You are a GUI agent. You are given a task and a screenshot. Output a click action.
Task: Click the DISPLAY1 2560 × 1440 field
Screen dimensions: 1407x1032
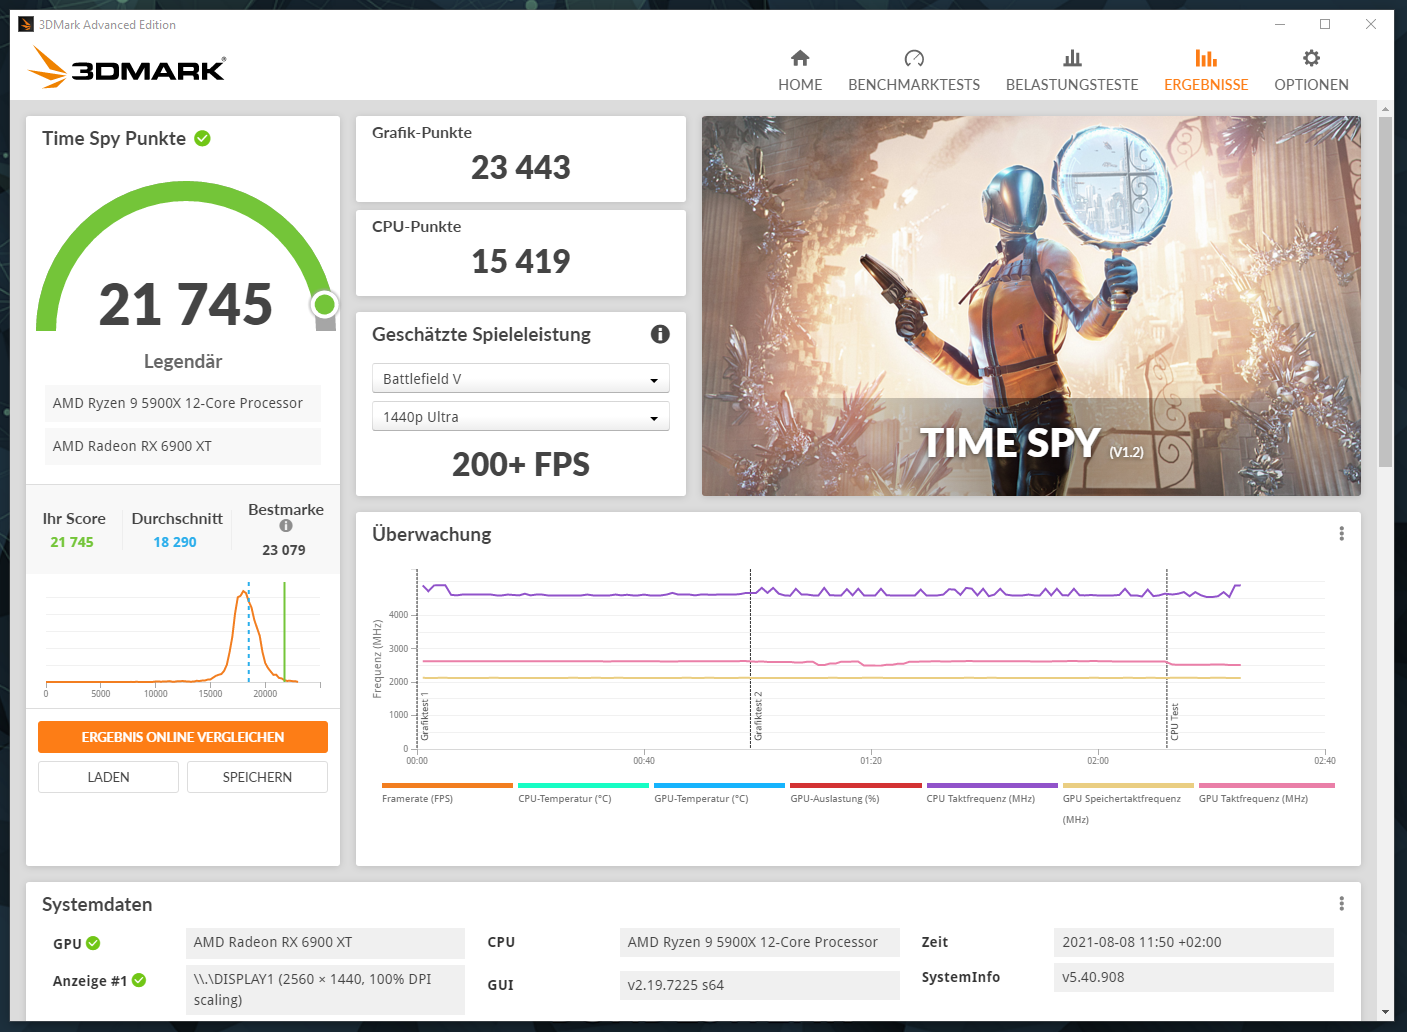[325, 989]
